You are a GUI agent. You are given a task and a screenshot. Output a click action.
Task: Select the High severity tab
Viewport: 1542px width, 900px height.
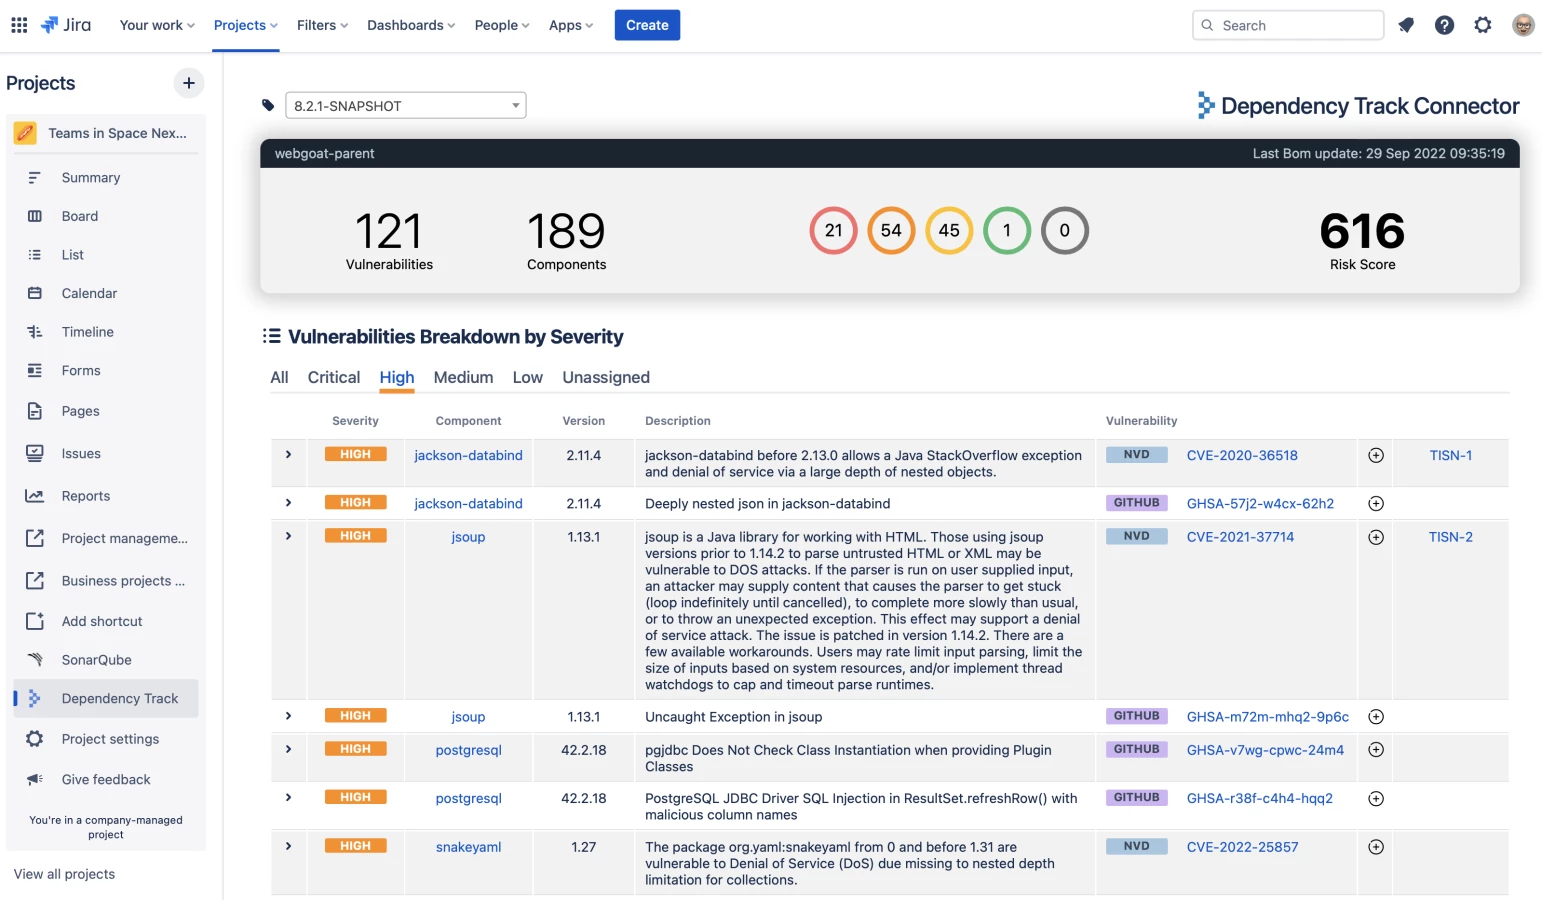tap(397, 378)
